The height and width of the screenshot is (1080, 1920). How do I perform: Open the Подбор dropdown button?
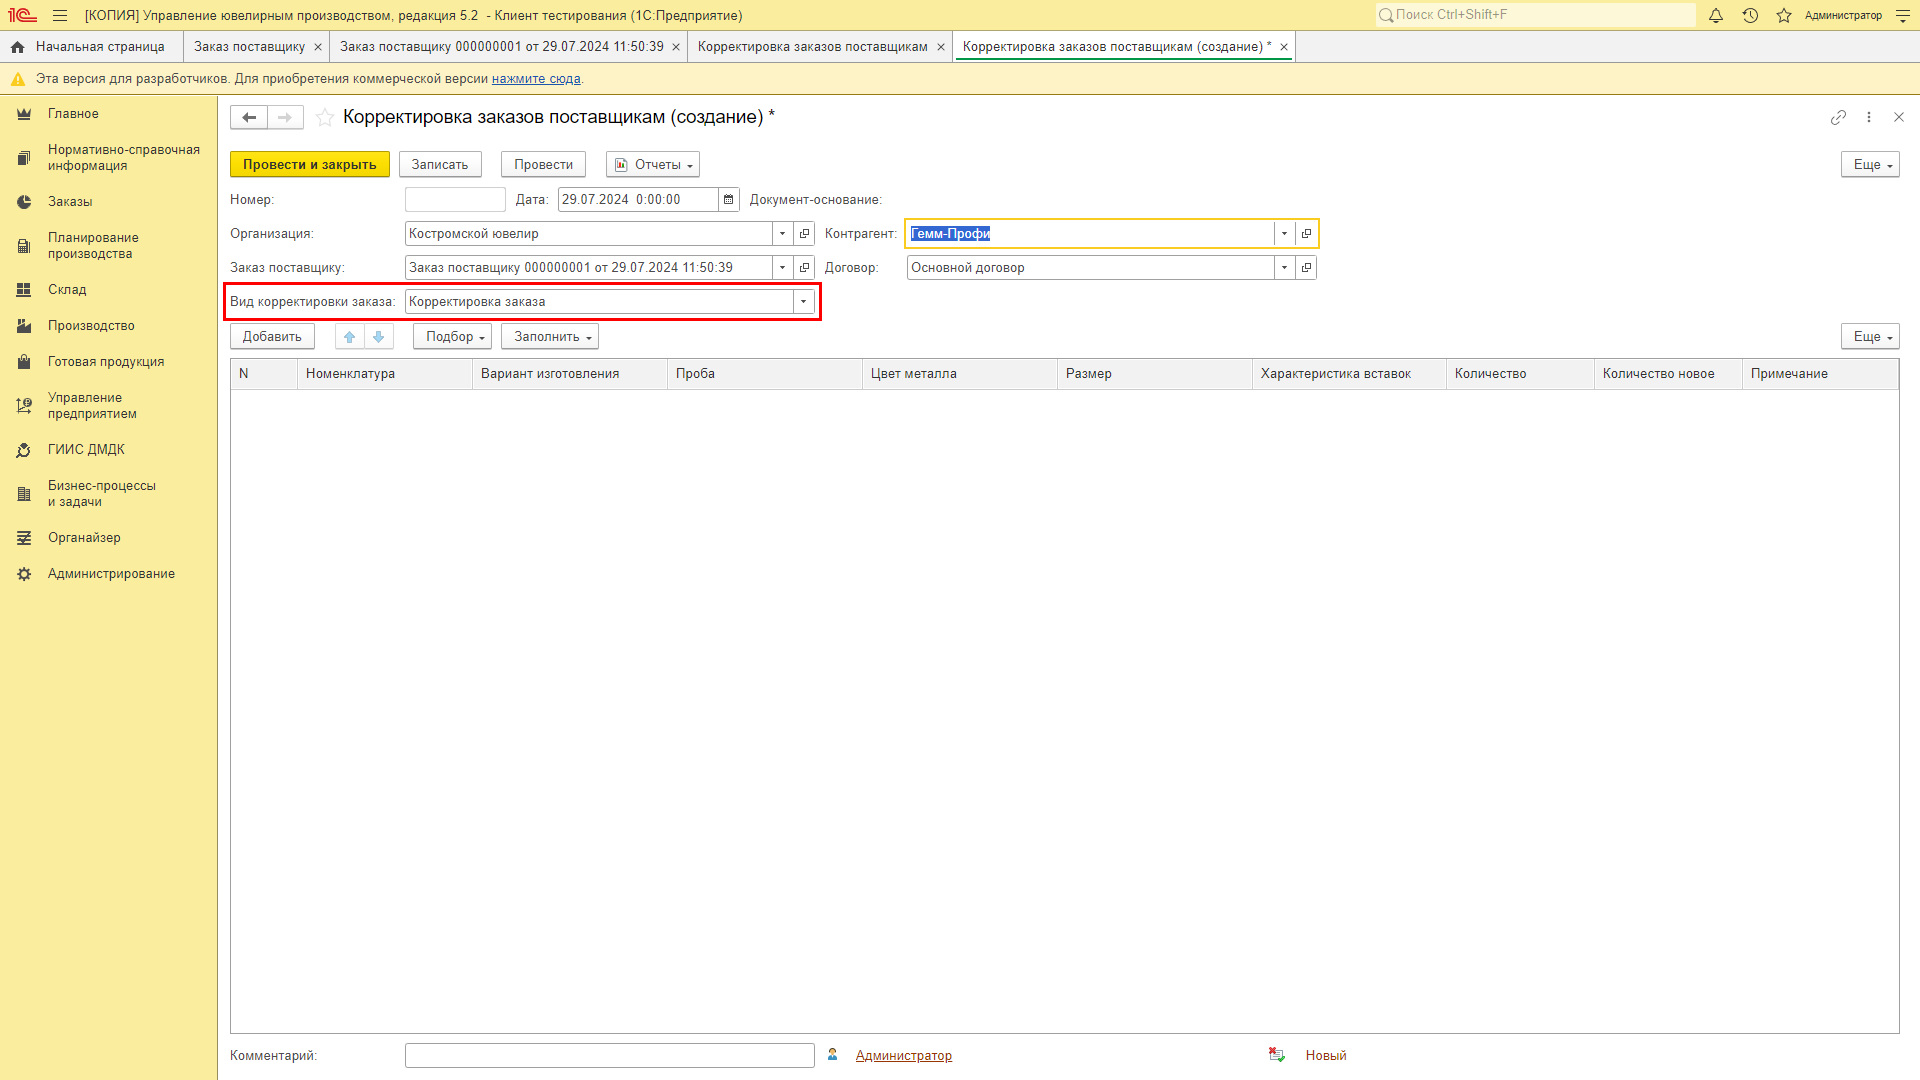(x=452, y=336)
